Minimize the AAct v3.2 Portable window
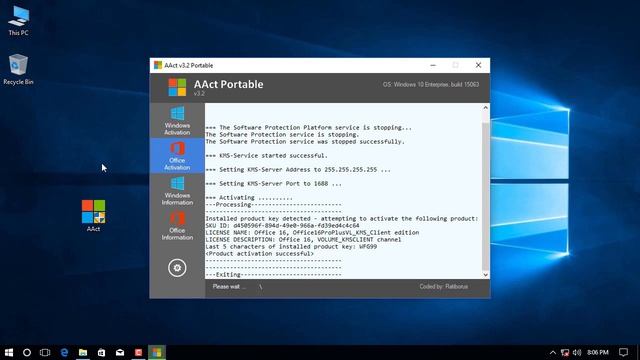Image resolution: width=640 pixels, height=360 pixels. (x=433, y=65)
